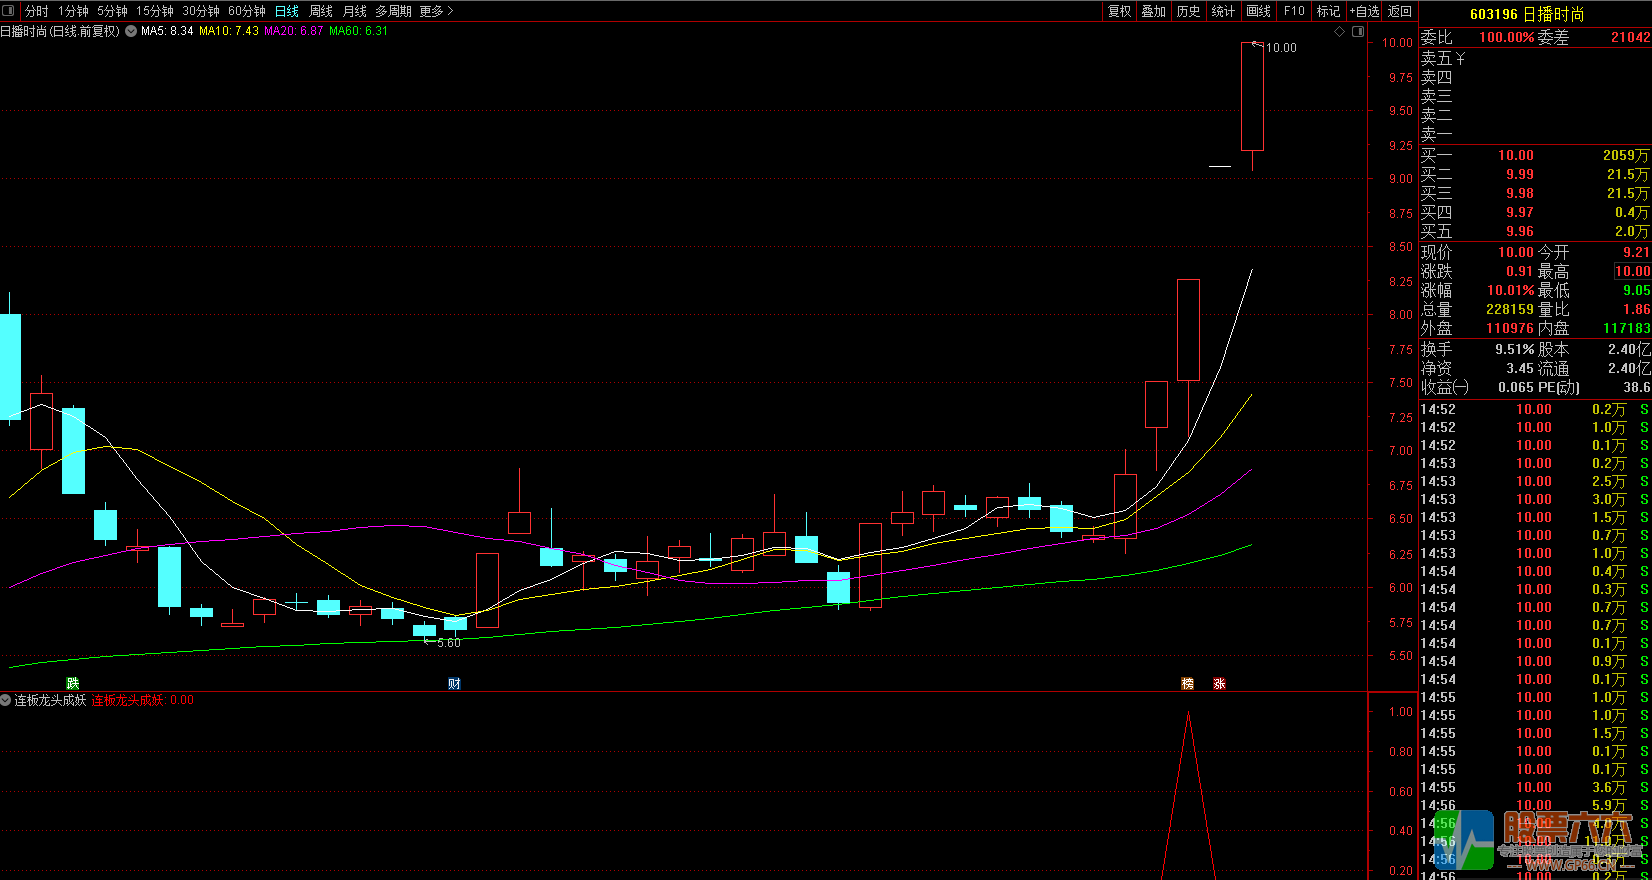Click the blue 财 marker icon
This screenshot has width=1652, height=880.
point(454,683)
